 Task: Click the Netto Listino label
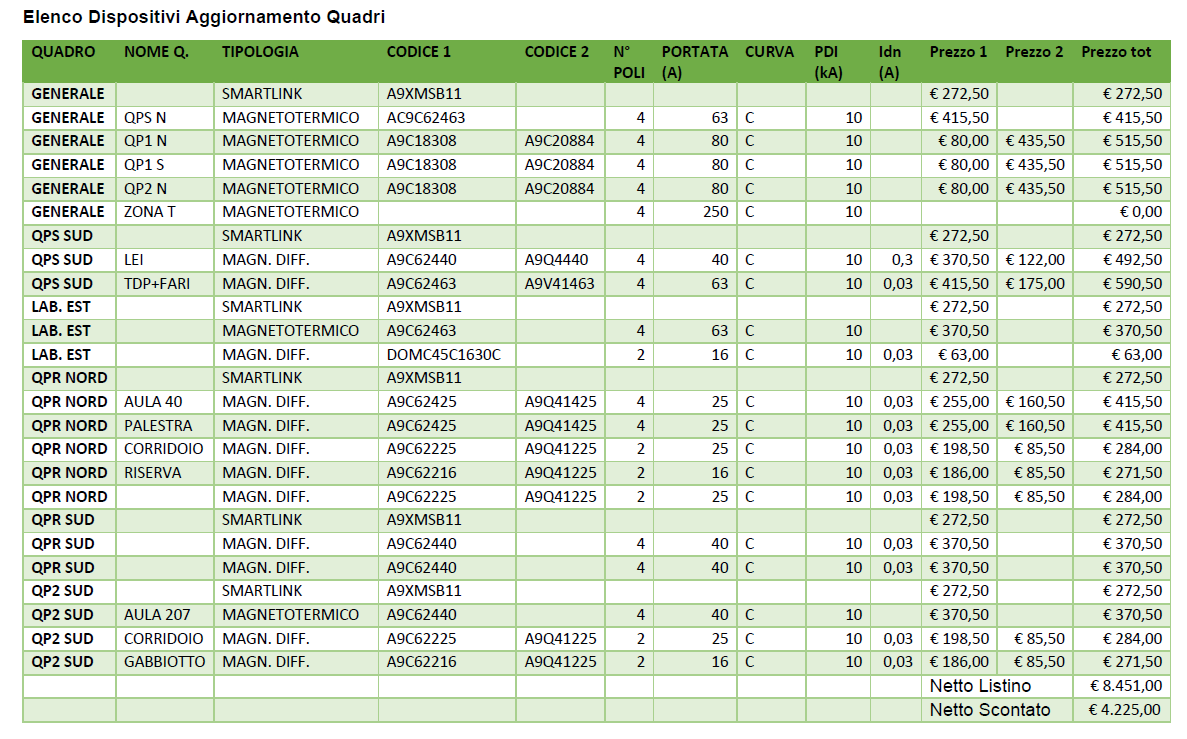click(x=979, y=686)
